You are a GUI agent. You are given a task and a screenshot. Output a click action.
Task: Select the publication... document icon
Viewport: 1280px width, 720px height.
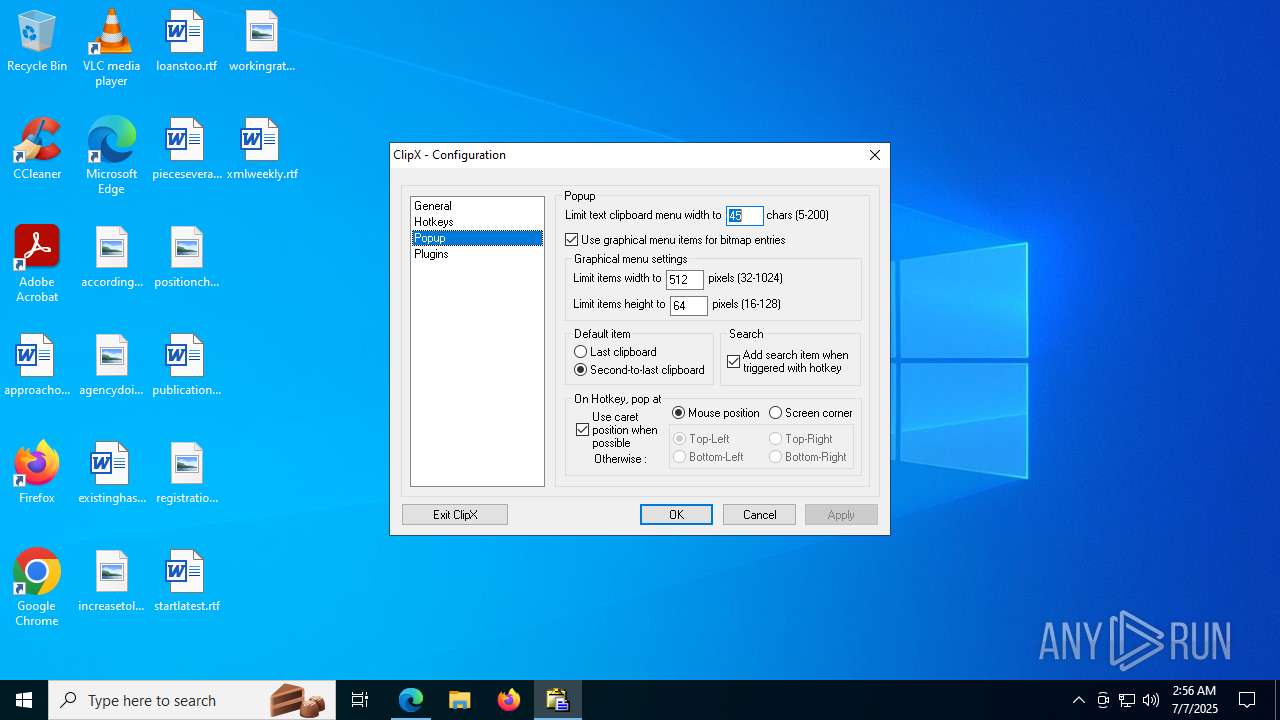[x=186, y=366]
